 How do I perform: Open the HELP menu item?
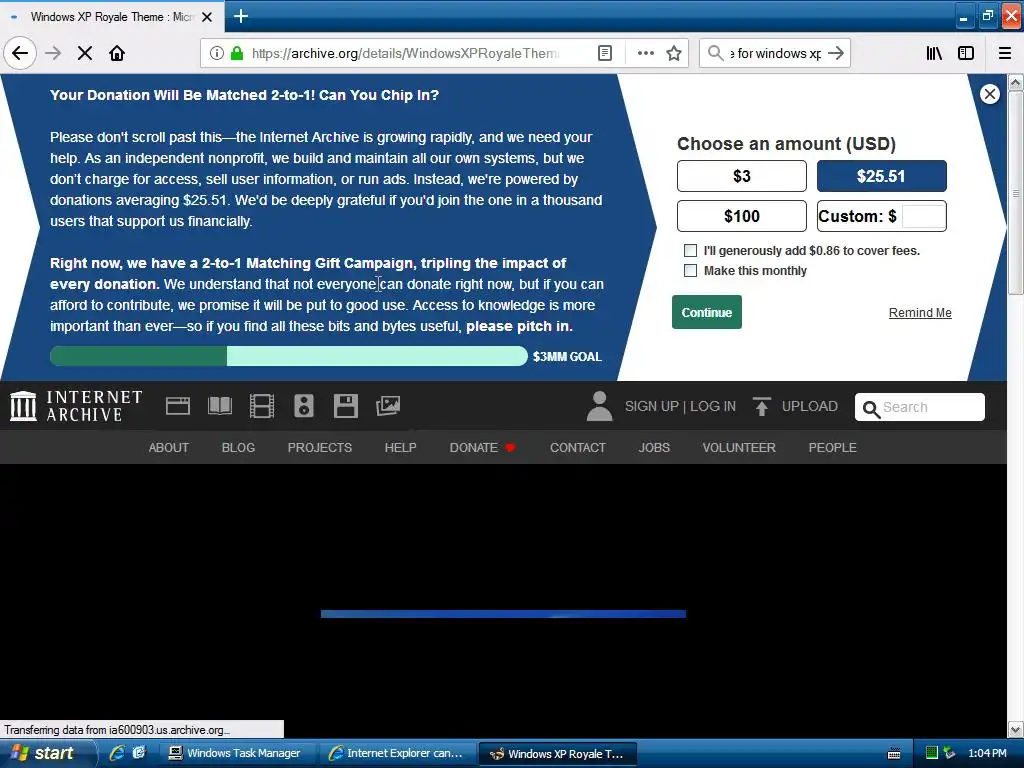[400, 447]
